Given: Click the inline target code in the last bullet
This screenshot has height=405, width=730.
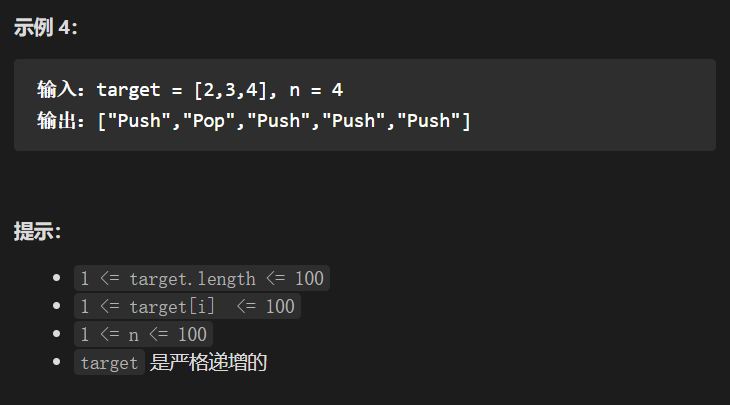Looking at the screenshot, I should coord(109,362).
